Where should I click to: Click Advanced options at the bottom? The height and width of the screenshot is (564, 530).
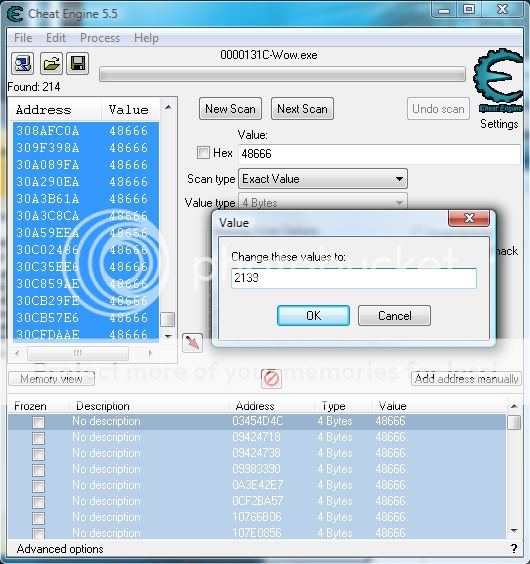[x=60, y=549]
